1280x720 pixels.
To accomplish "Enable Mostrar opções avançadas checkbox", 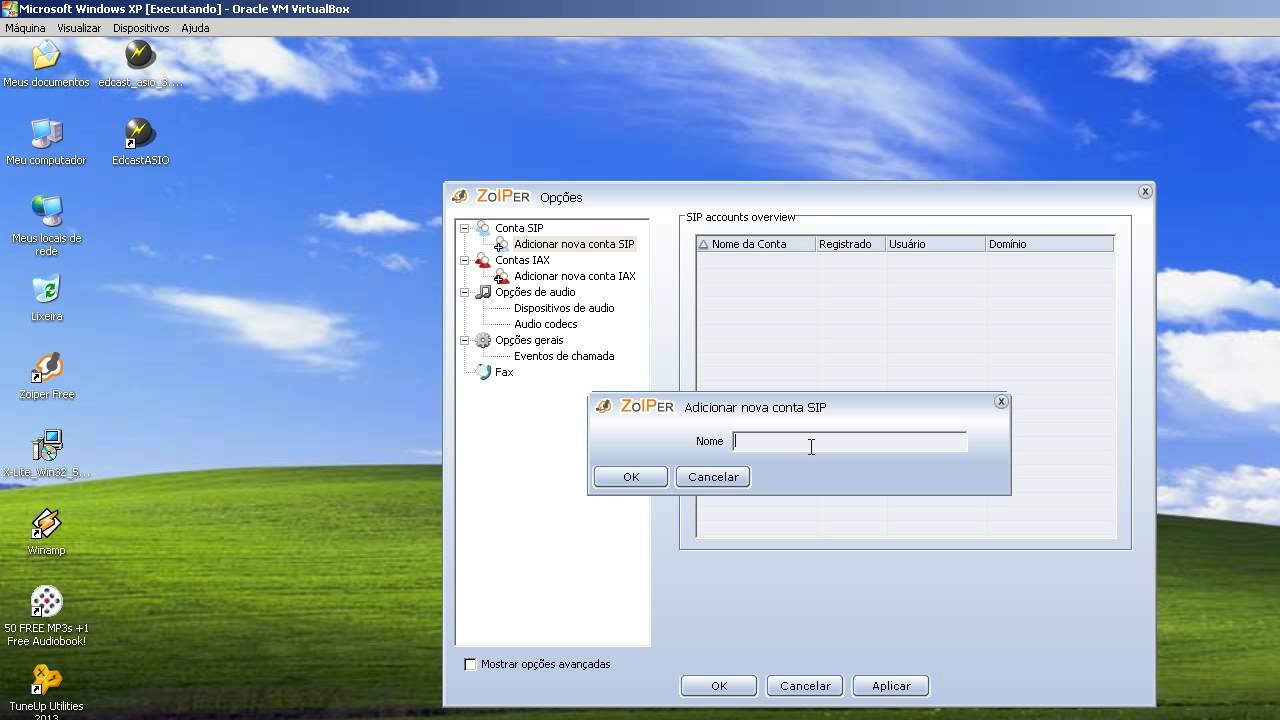I will (470, 664).
